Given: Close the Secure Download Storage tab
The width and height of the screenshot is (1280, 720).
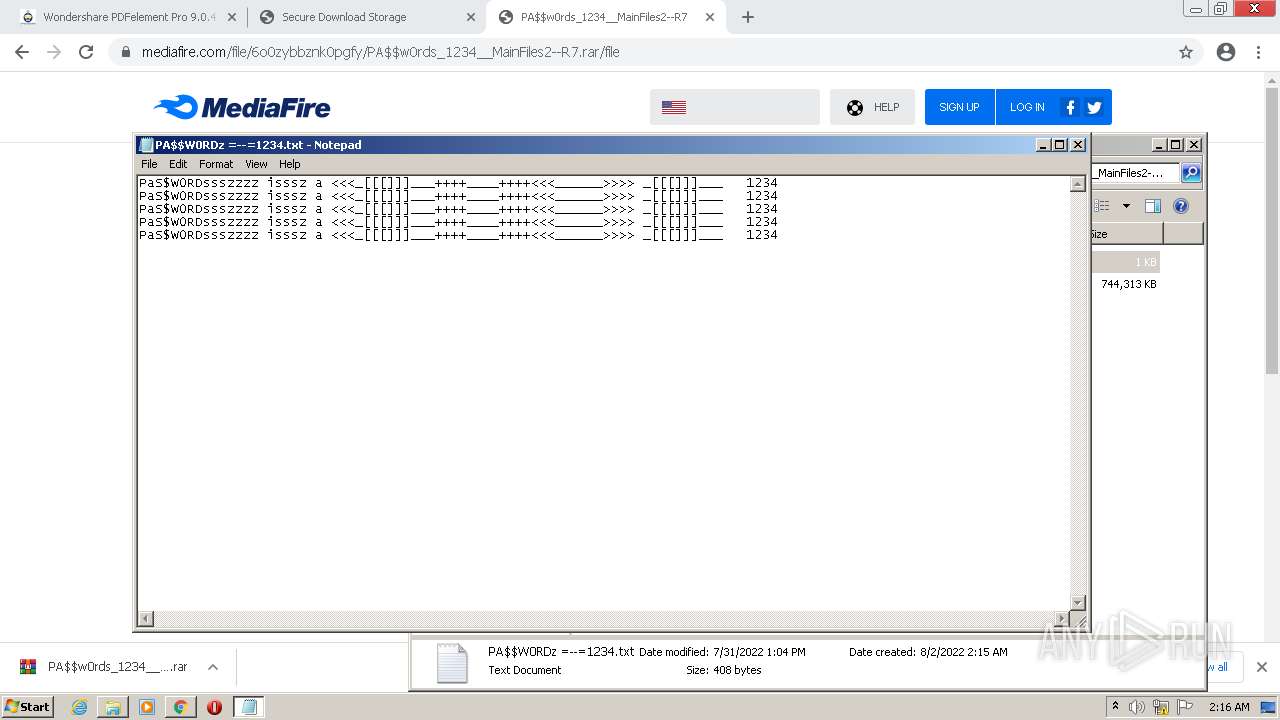Looking at the screenshot, I should [x=471, y=17].
